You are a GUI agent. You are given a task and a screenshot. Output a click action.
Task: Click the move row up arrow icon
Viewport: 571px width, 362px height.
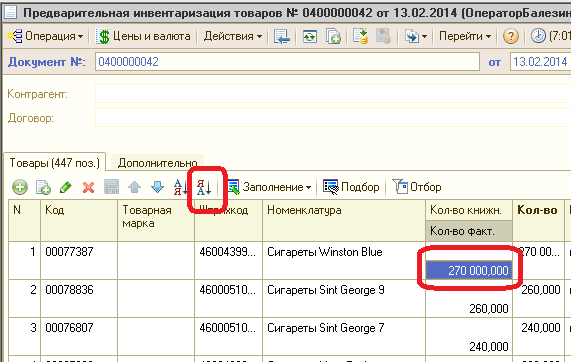pyautogui.click(x=134, y=187)
